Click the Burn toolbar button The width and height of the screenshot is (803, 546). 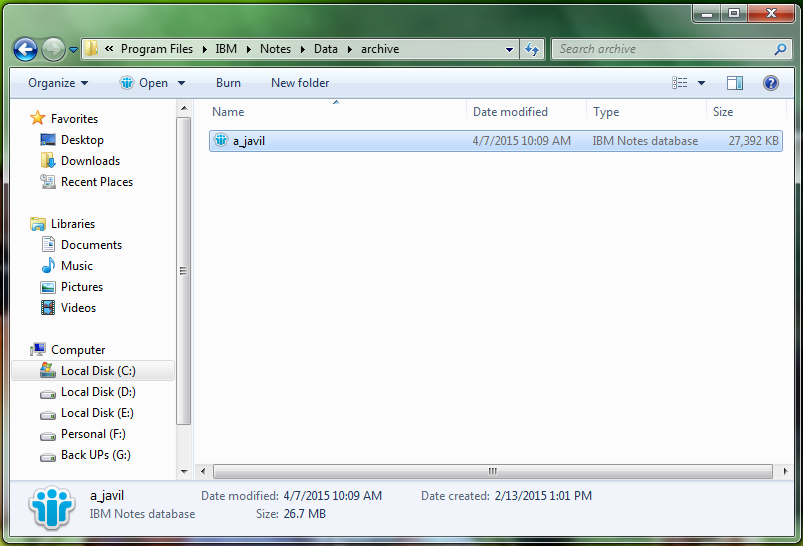(x=228, y=83)
